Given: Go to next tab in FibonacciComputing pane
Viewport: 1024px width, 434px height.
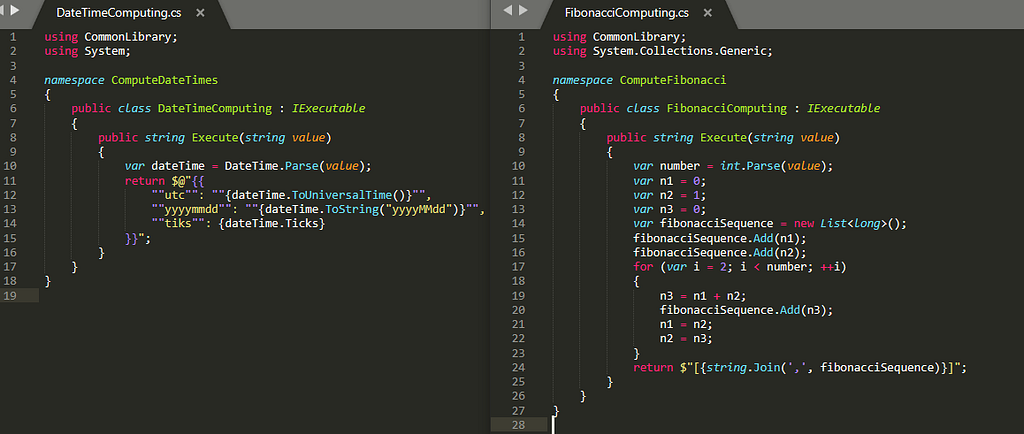Looking at the screenshot, I should point(523,10).
